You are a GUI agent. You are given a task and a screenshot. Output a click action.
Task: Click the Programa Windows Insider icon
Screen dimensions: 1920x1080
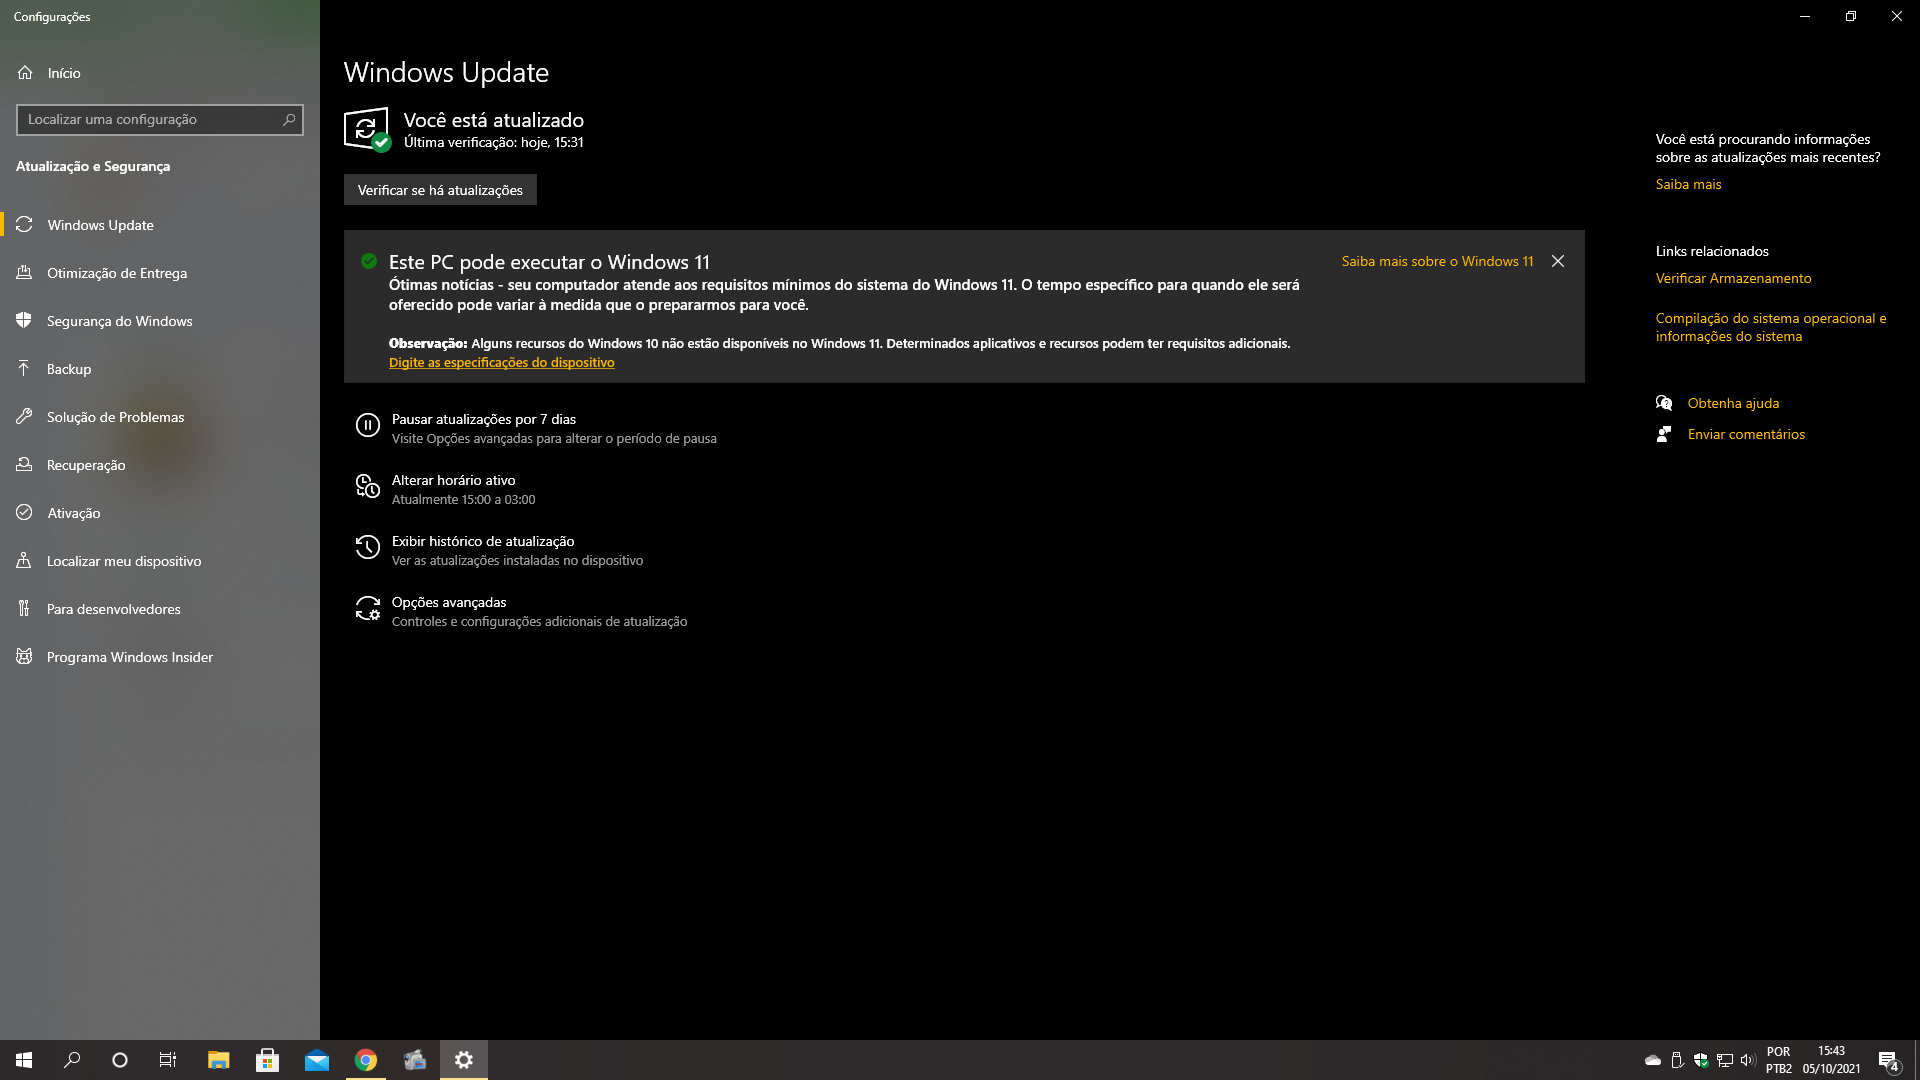[25, 657]
